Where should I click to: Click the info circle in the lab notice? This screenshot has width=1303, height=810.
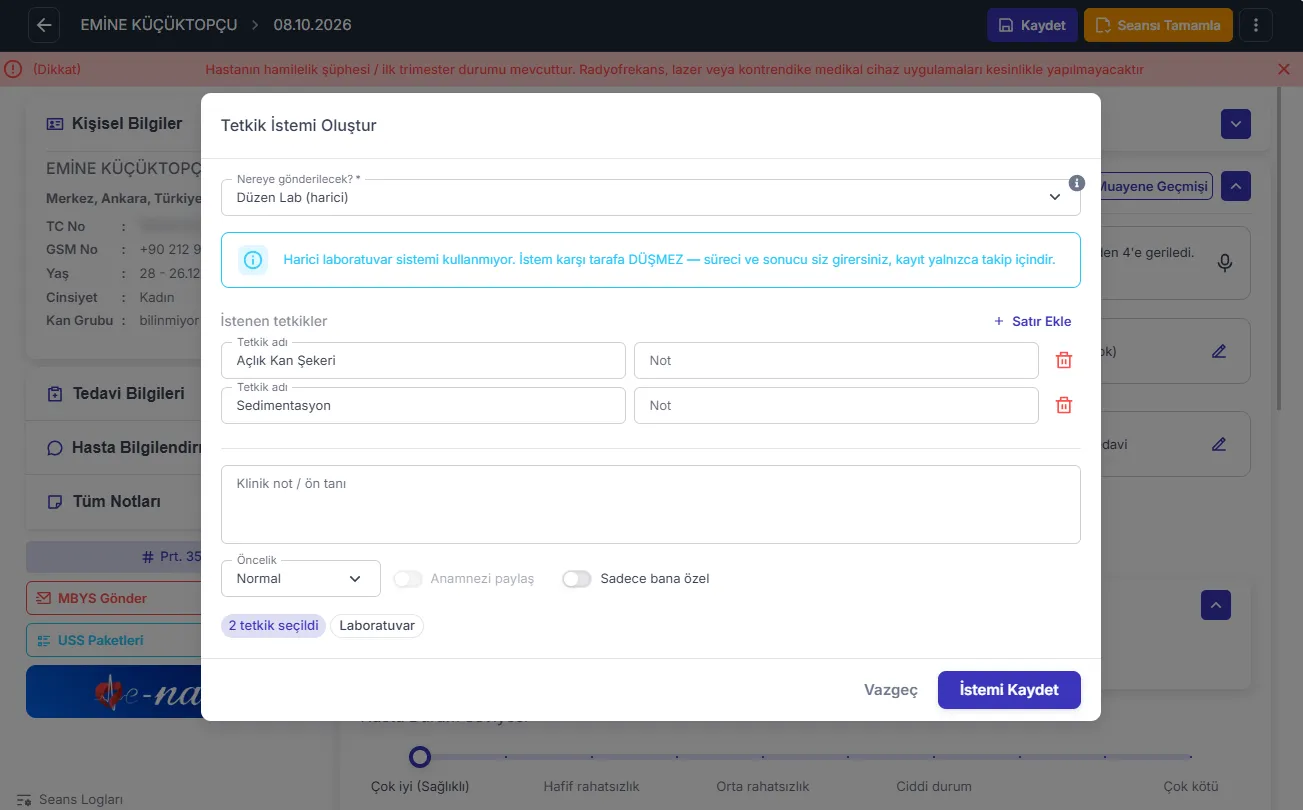point(253,260)
